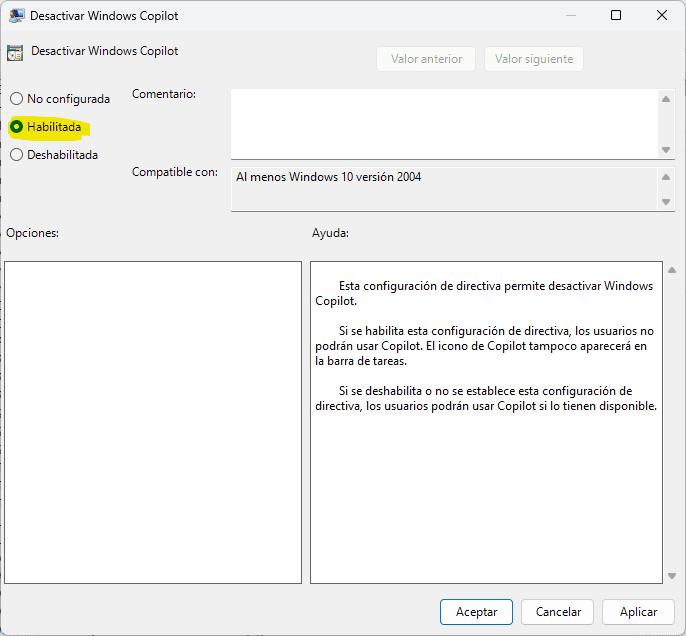Close the Desactivar Windows Copilot dialog
Viewport: 686px width, 636px height.
pos(662,16)
